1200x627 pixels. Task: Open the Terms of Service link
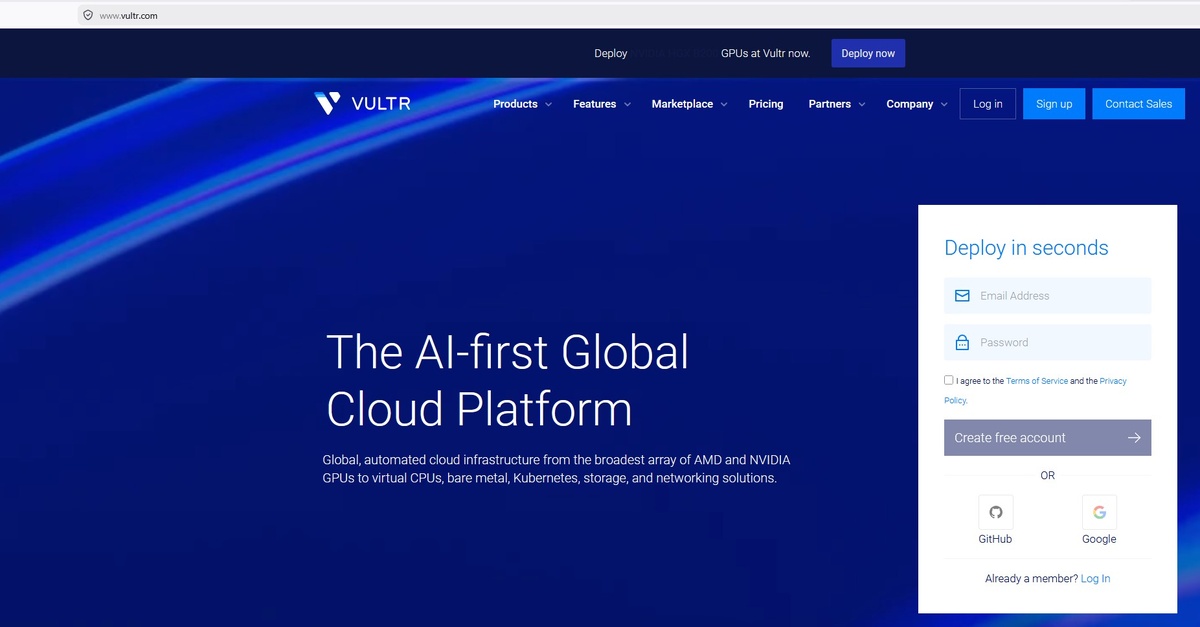(x=1037, y=381)
